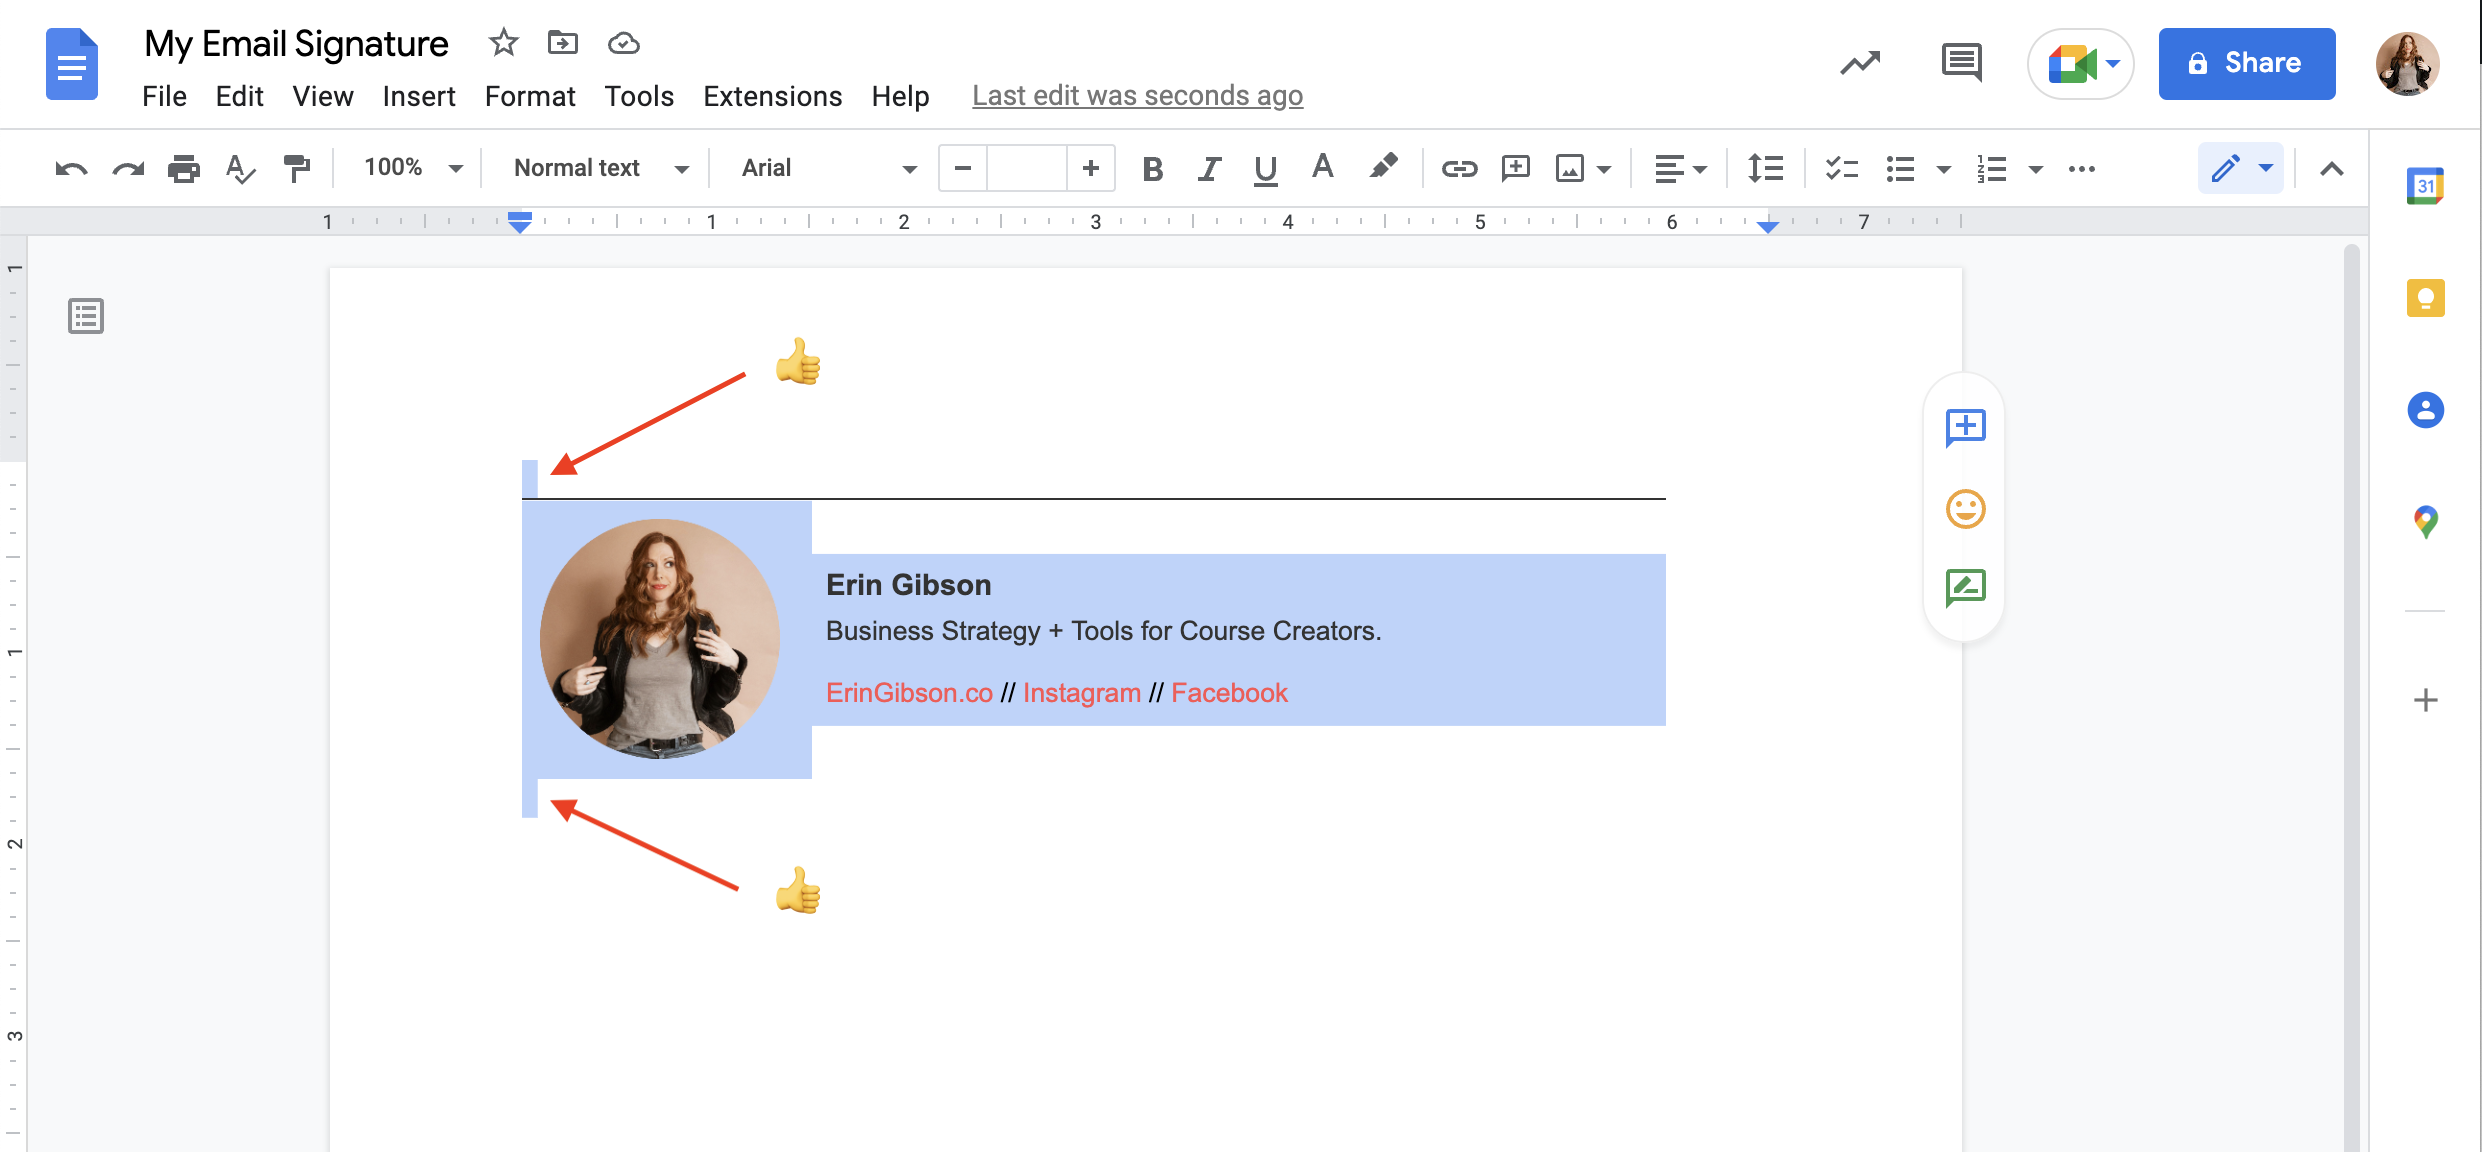Click the Insert link icon
The width and height of the screenshot is (2482, 1152).
[x=1459, y=169]
